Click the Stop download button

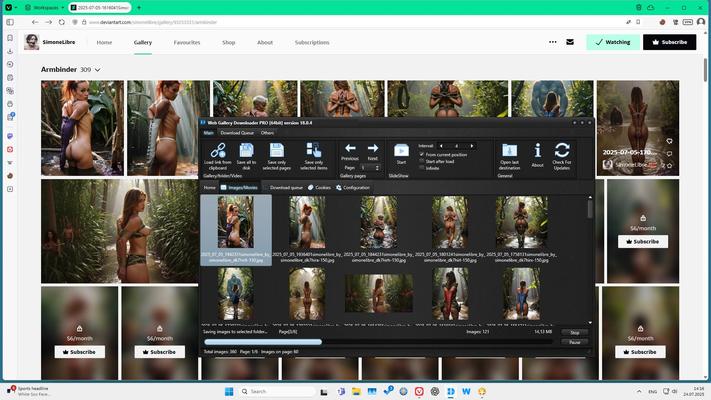(575, 333)
